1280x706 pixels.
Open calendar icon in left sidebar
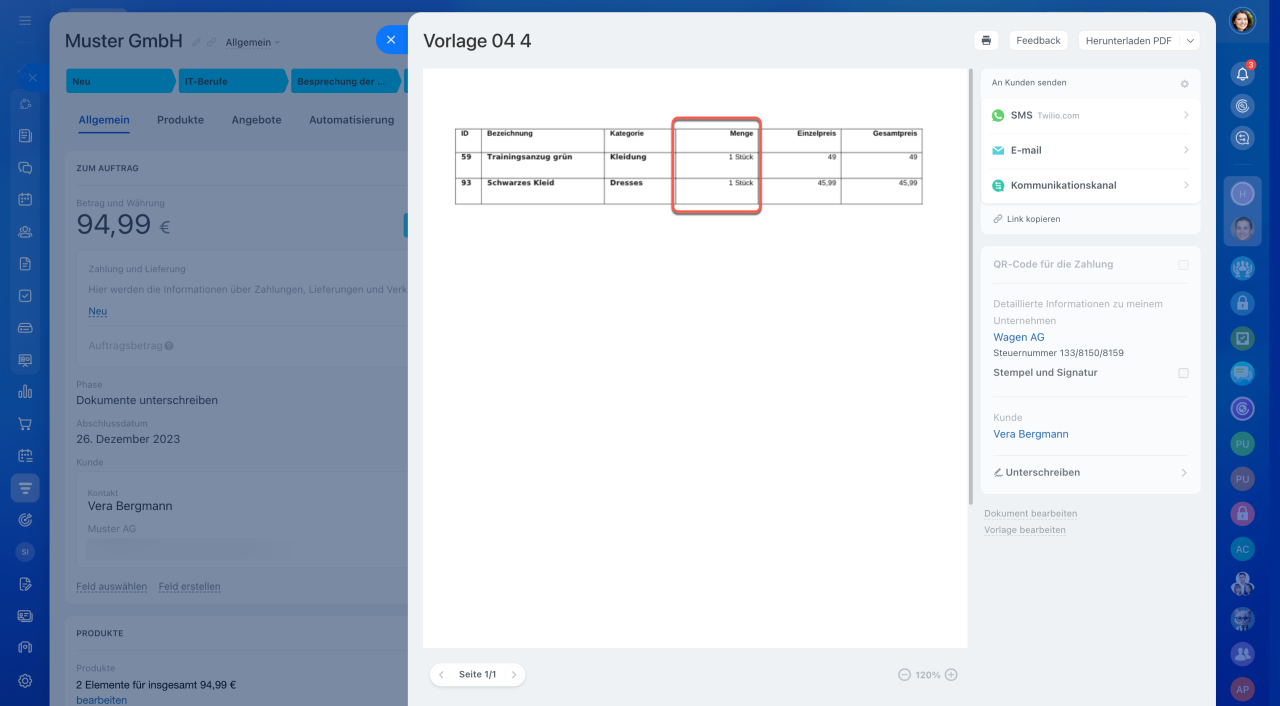(x=25, y=199)
